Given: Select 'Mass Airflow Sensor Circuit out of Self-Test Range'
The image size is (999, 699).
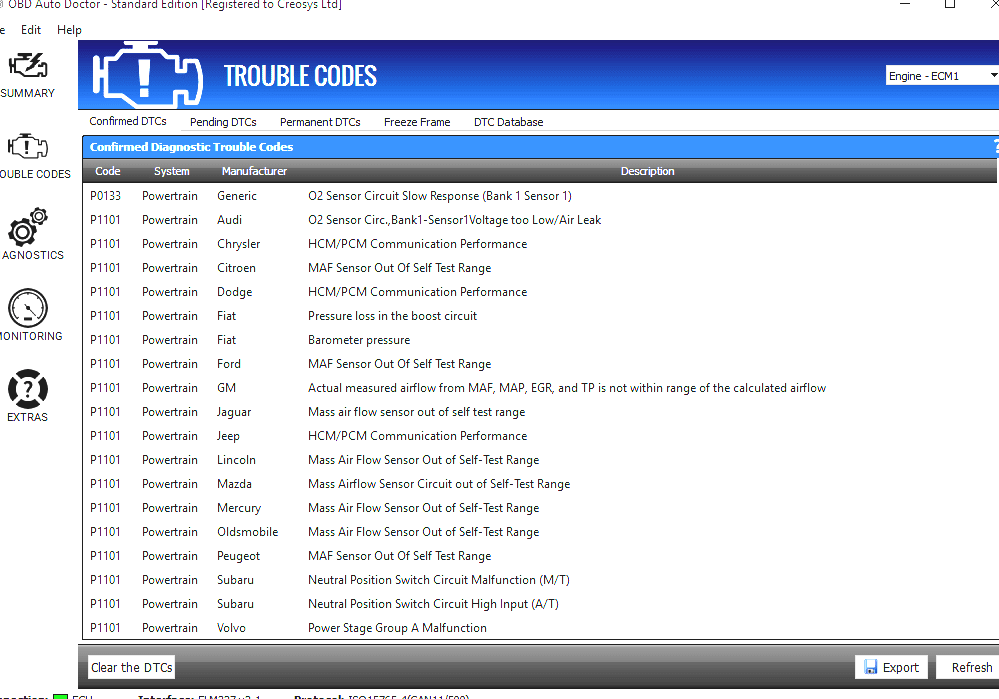Looking at the screenshot, I should click(439, 484).
